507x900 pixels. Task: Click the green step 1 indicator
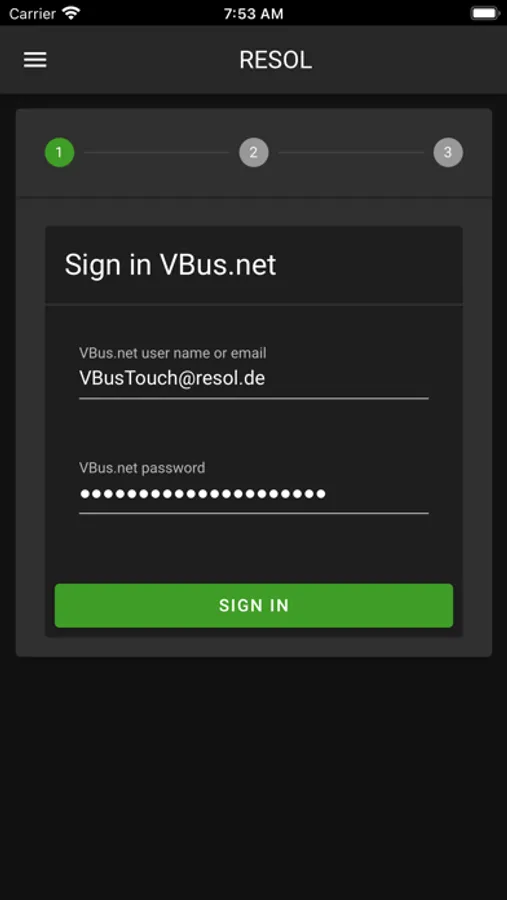(60, 153)
